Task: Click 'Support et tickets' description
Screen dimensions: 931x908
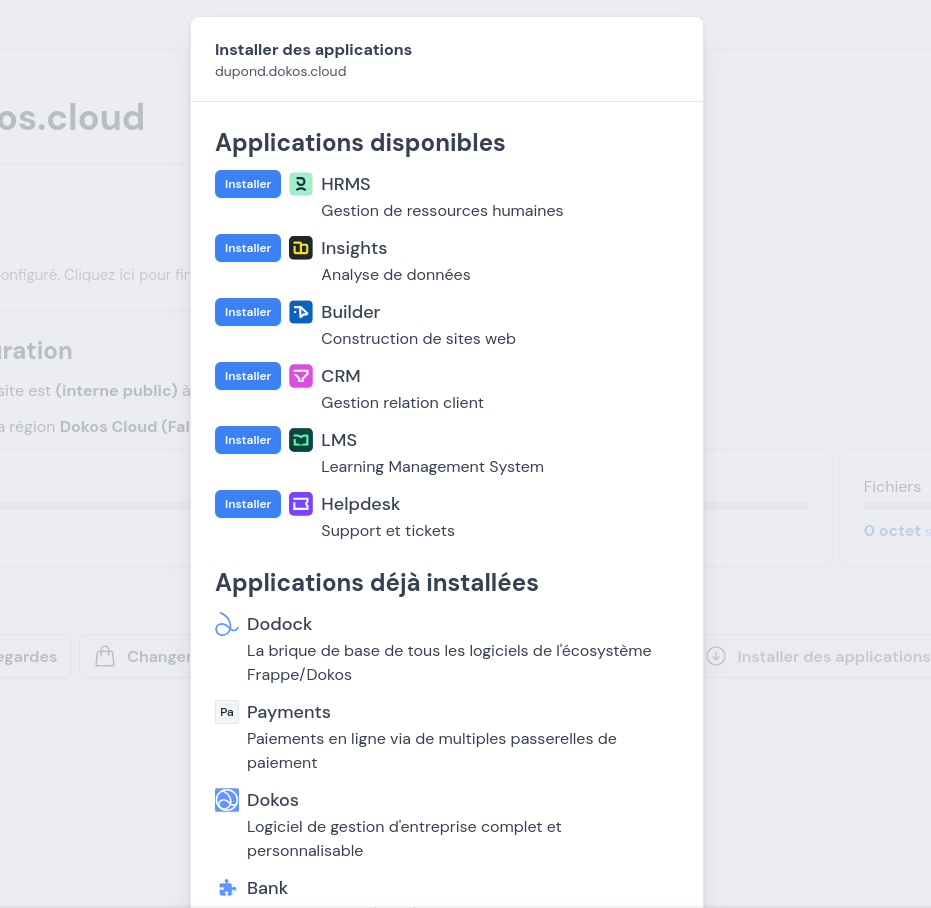Action: [x=388, y=531]
